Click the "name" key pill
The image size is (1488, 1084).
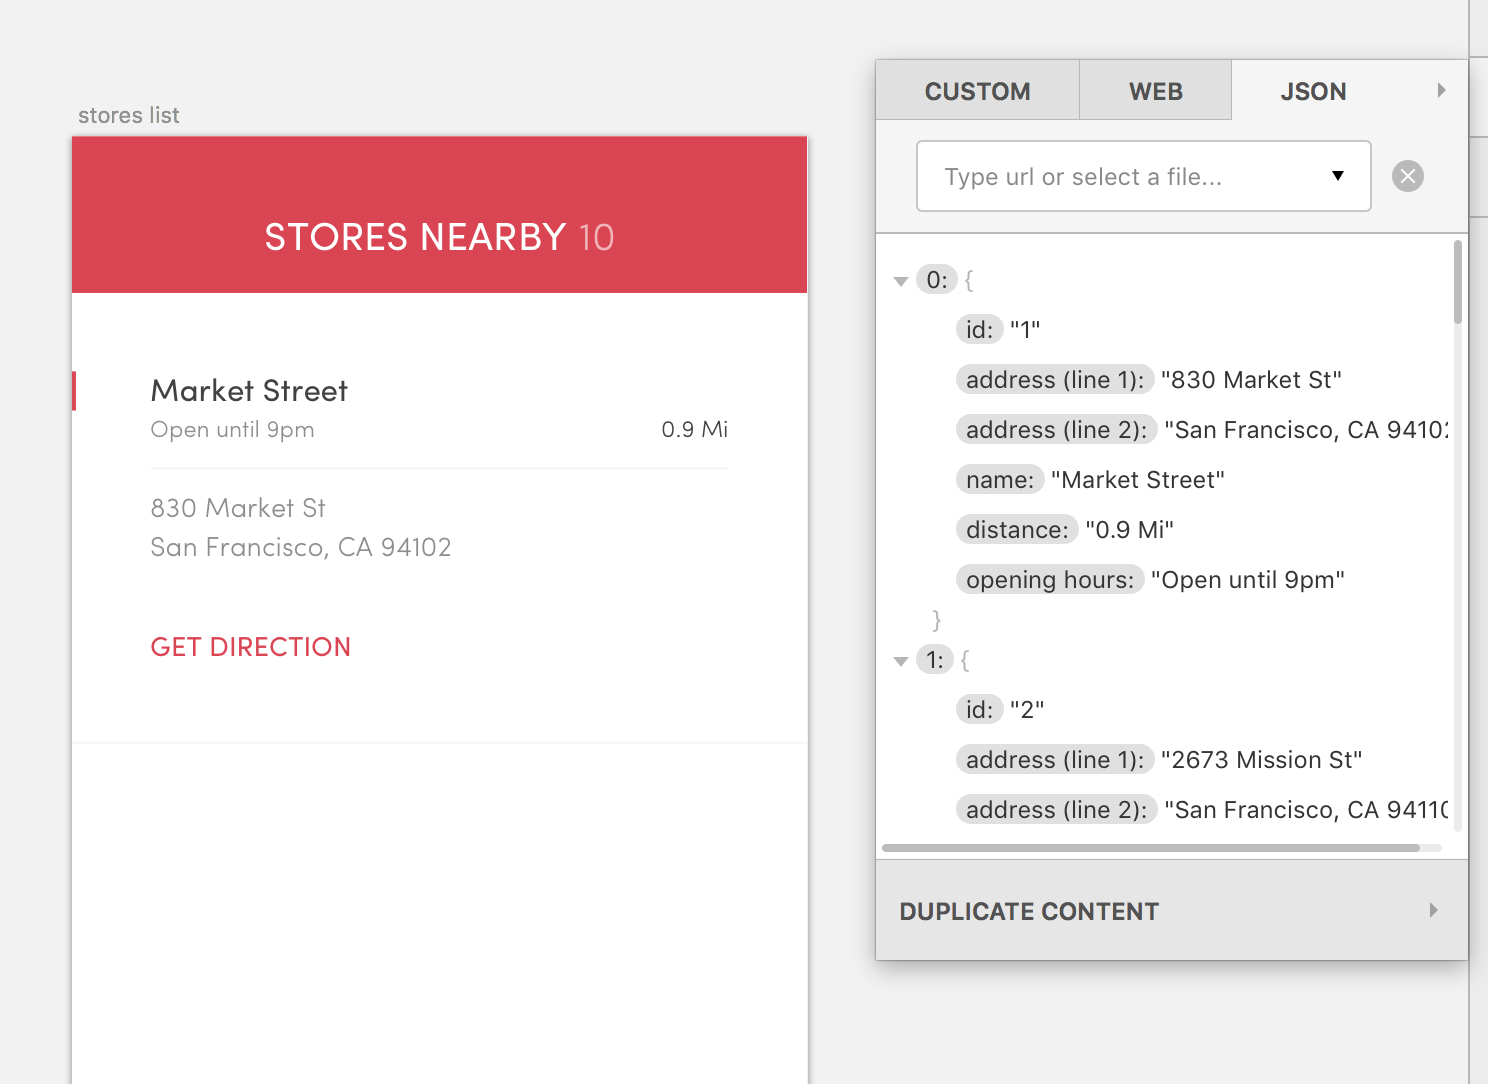tap(999, 479)
